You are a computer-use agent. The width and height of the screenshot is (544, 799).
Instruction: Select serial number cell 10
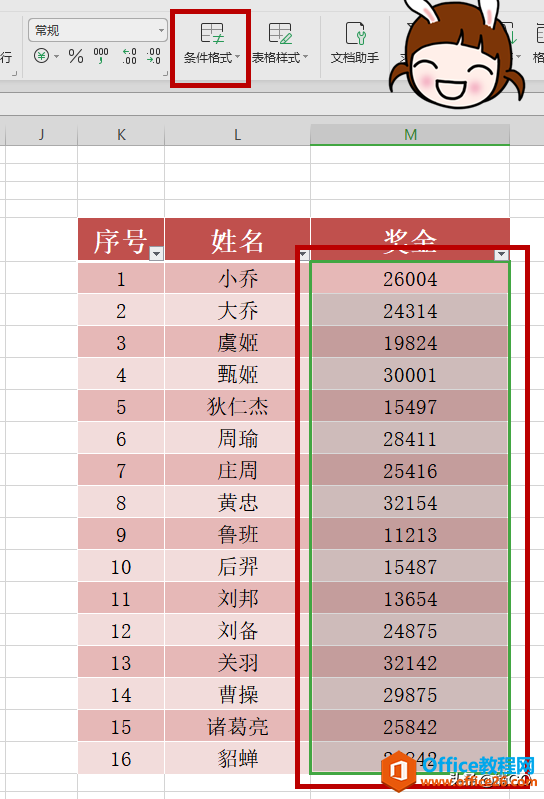click(x=121, y=566)
